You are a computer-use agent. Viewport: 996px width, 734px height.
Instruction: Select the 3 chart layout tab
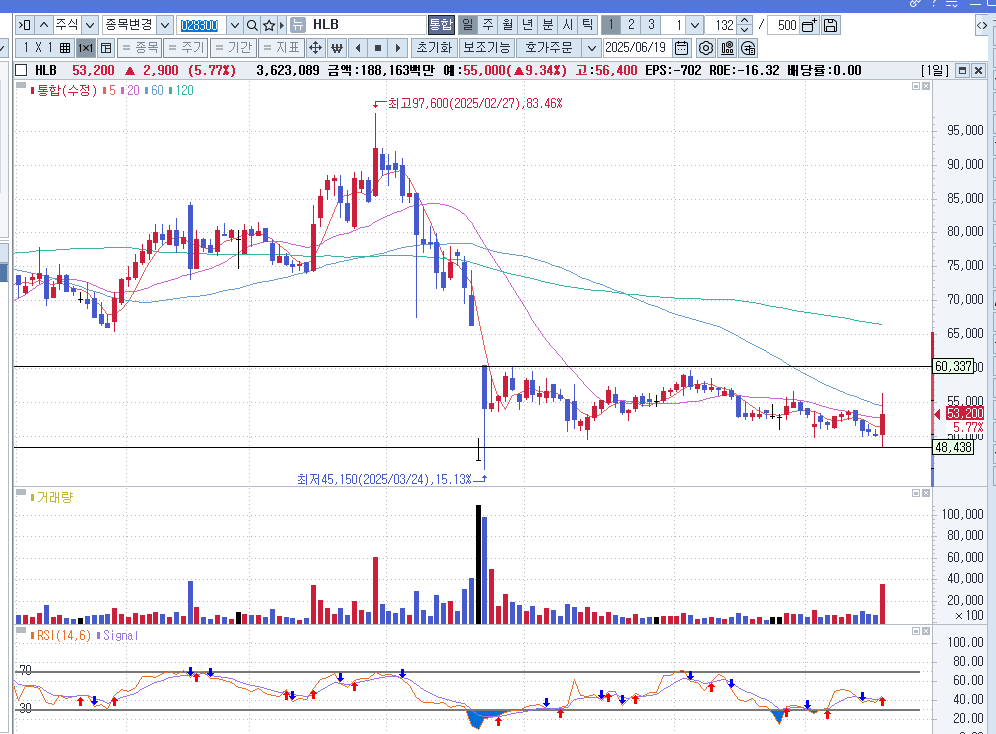click(651, 25)
